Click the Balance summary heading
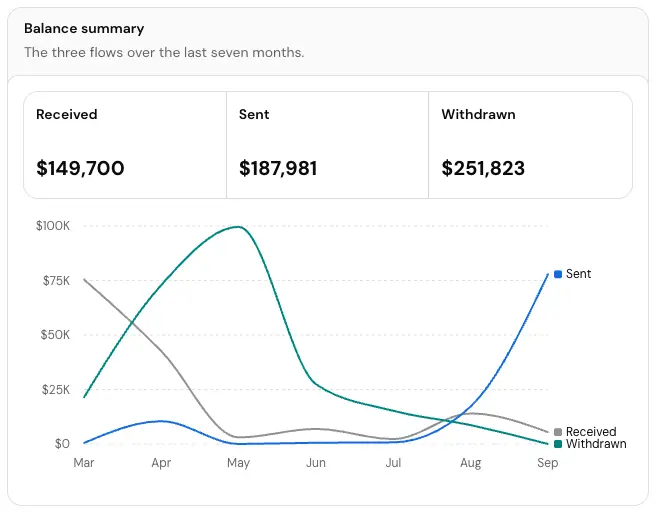 pos(84,28)
